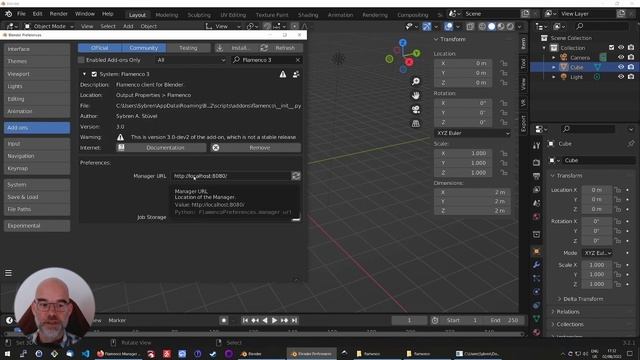The image size is (640, 360).
Task: Toggle Testing add-ons filter button
Action: point(188,48)
